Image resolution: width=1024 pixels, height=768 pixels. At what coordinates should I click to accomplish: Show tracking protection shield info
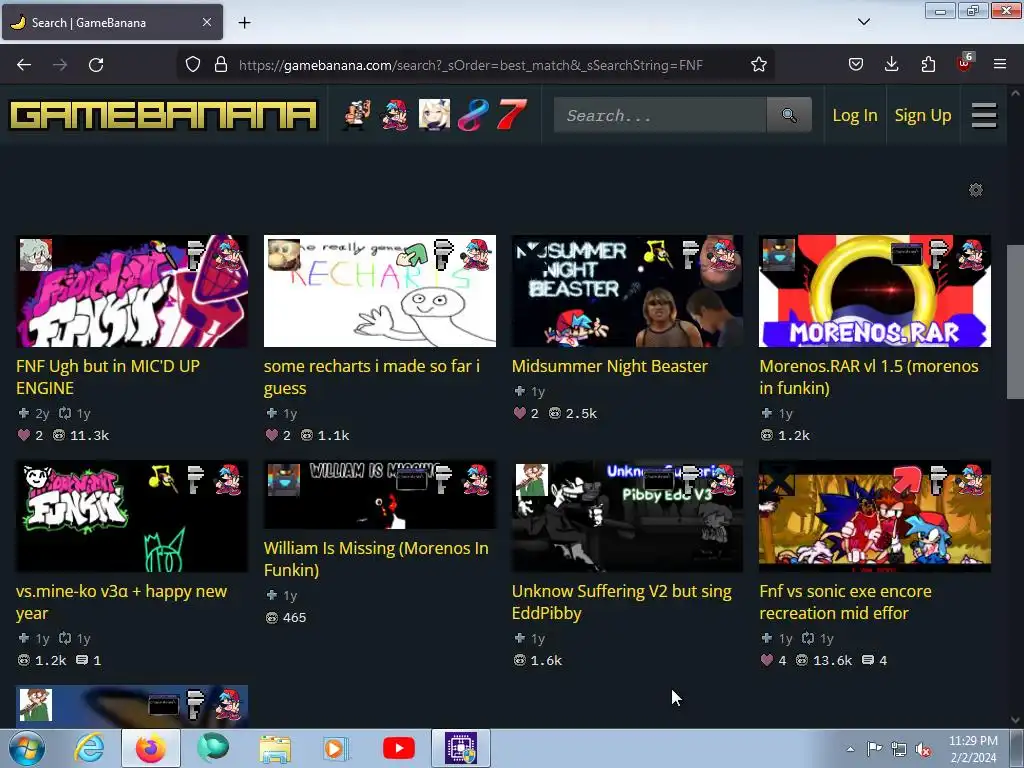coord(193,65)
